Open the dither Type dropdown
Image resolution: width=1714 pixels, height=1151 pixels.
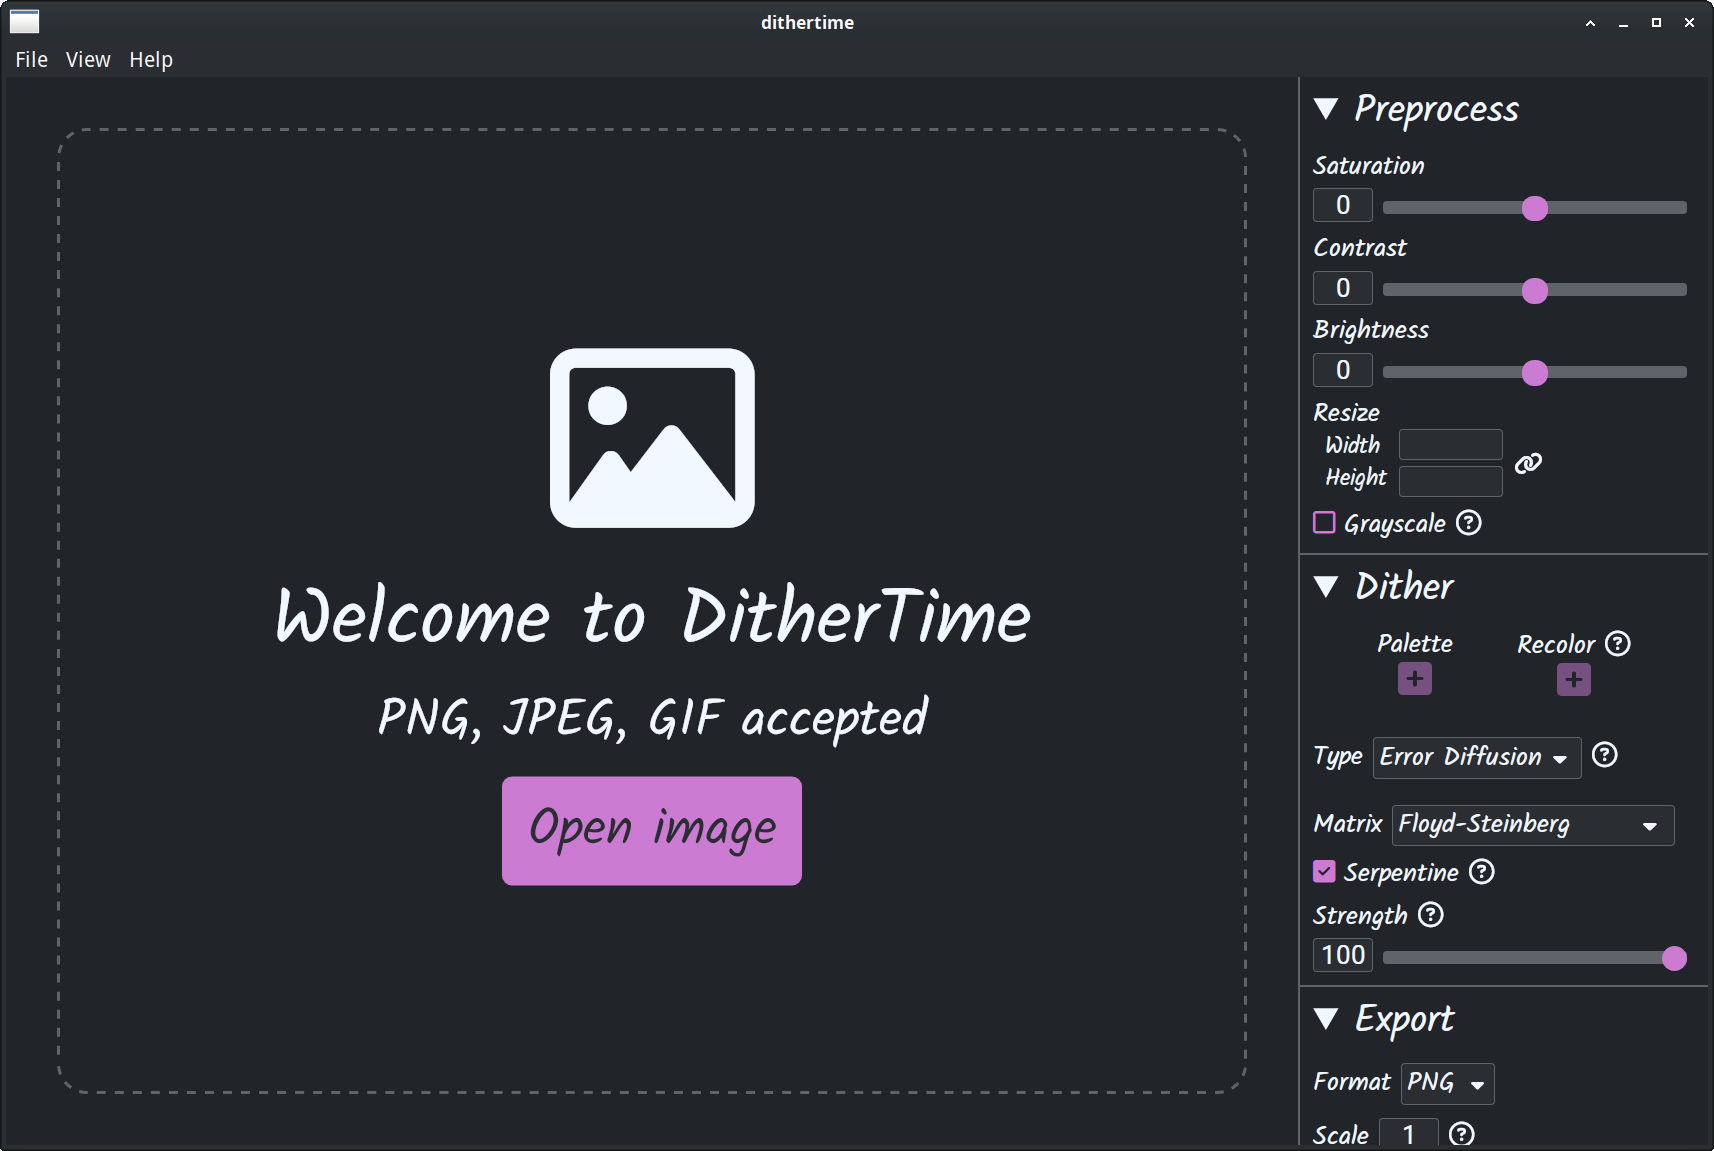click(1477, 758)
